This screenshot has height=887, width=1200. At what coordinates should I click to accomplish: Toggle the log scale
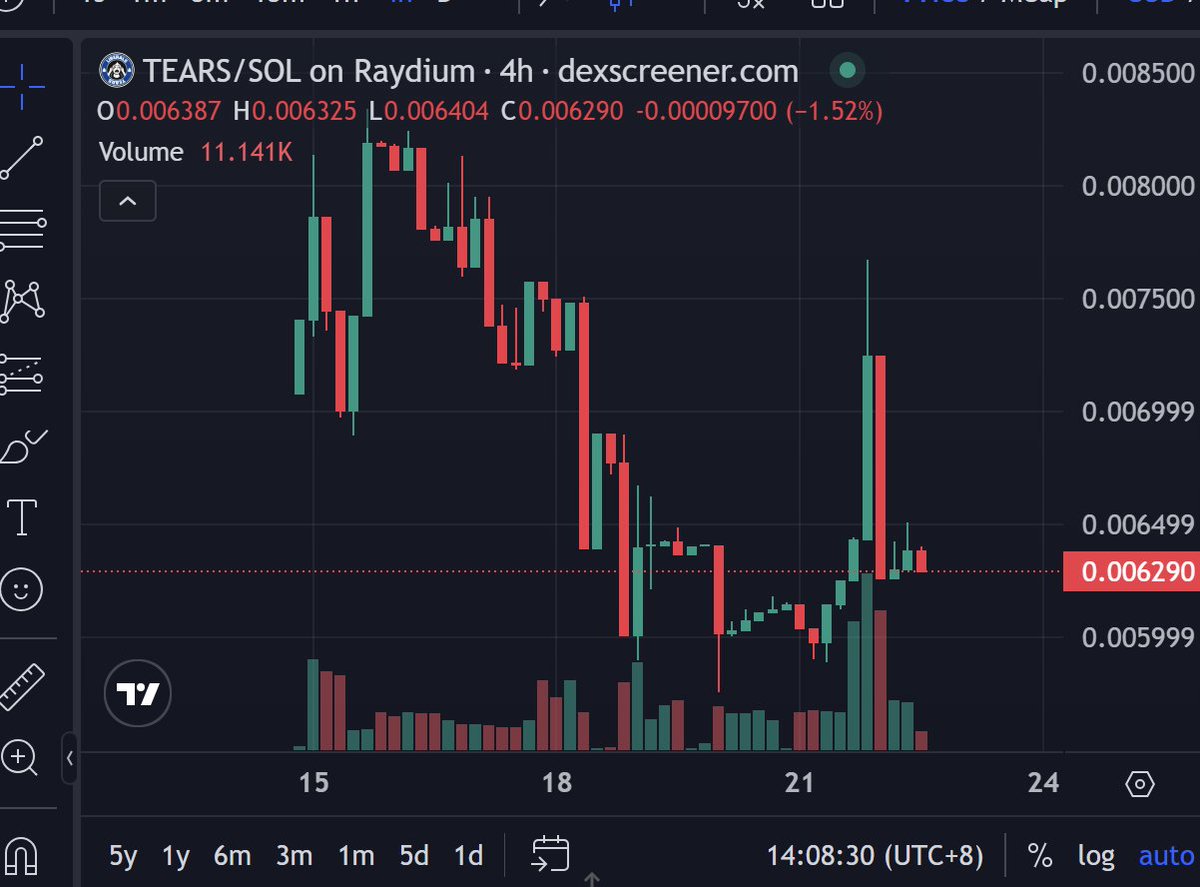[x=1096, y=856]
